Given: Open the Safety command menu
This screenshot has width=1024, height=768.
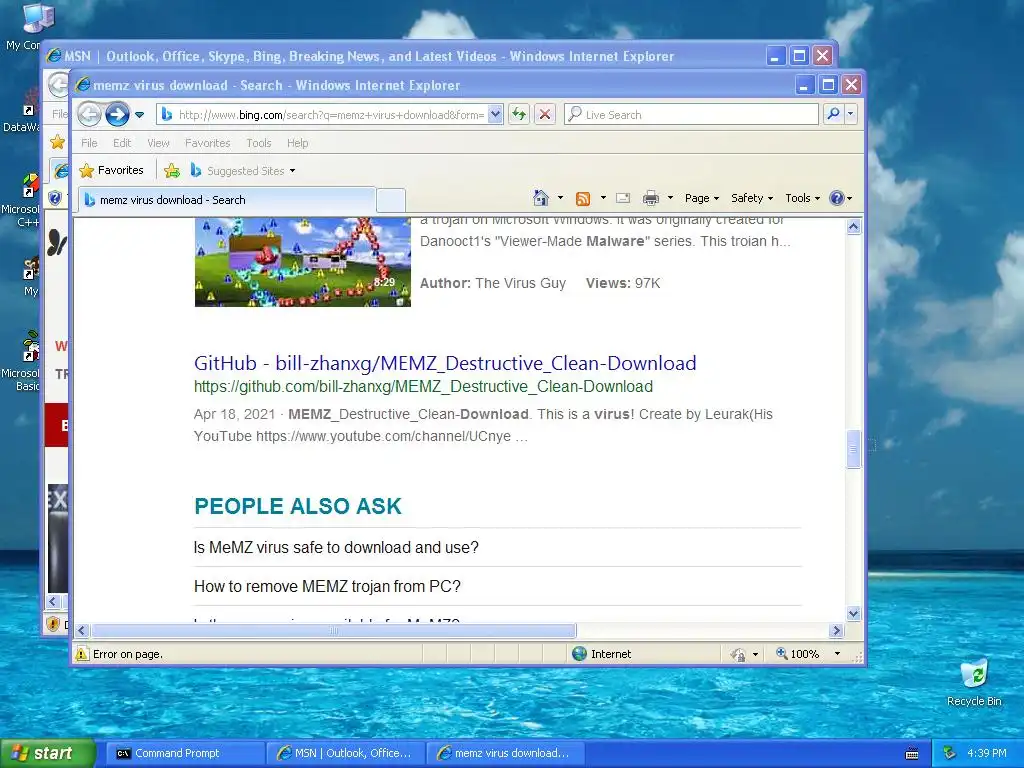Looking at the screenshot, I should coord(752,198).
